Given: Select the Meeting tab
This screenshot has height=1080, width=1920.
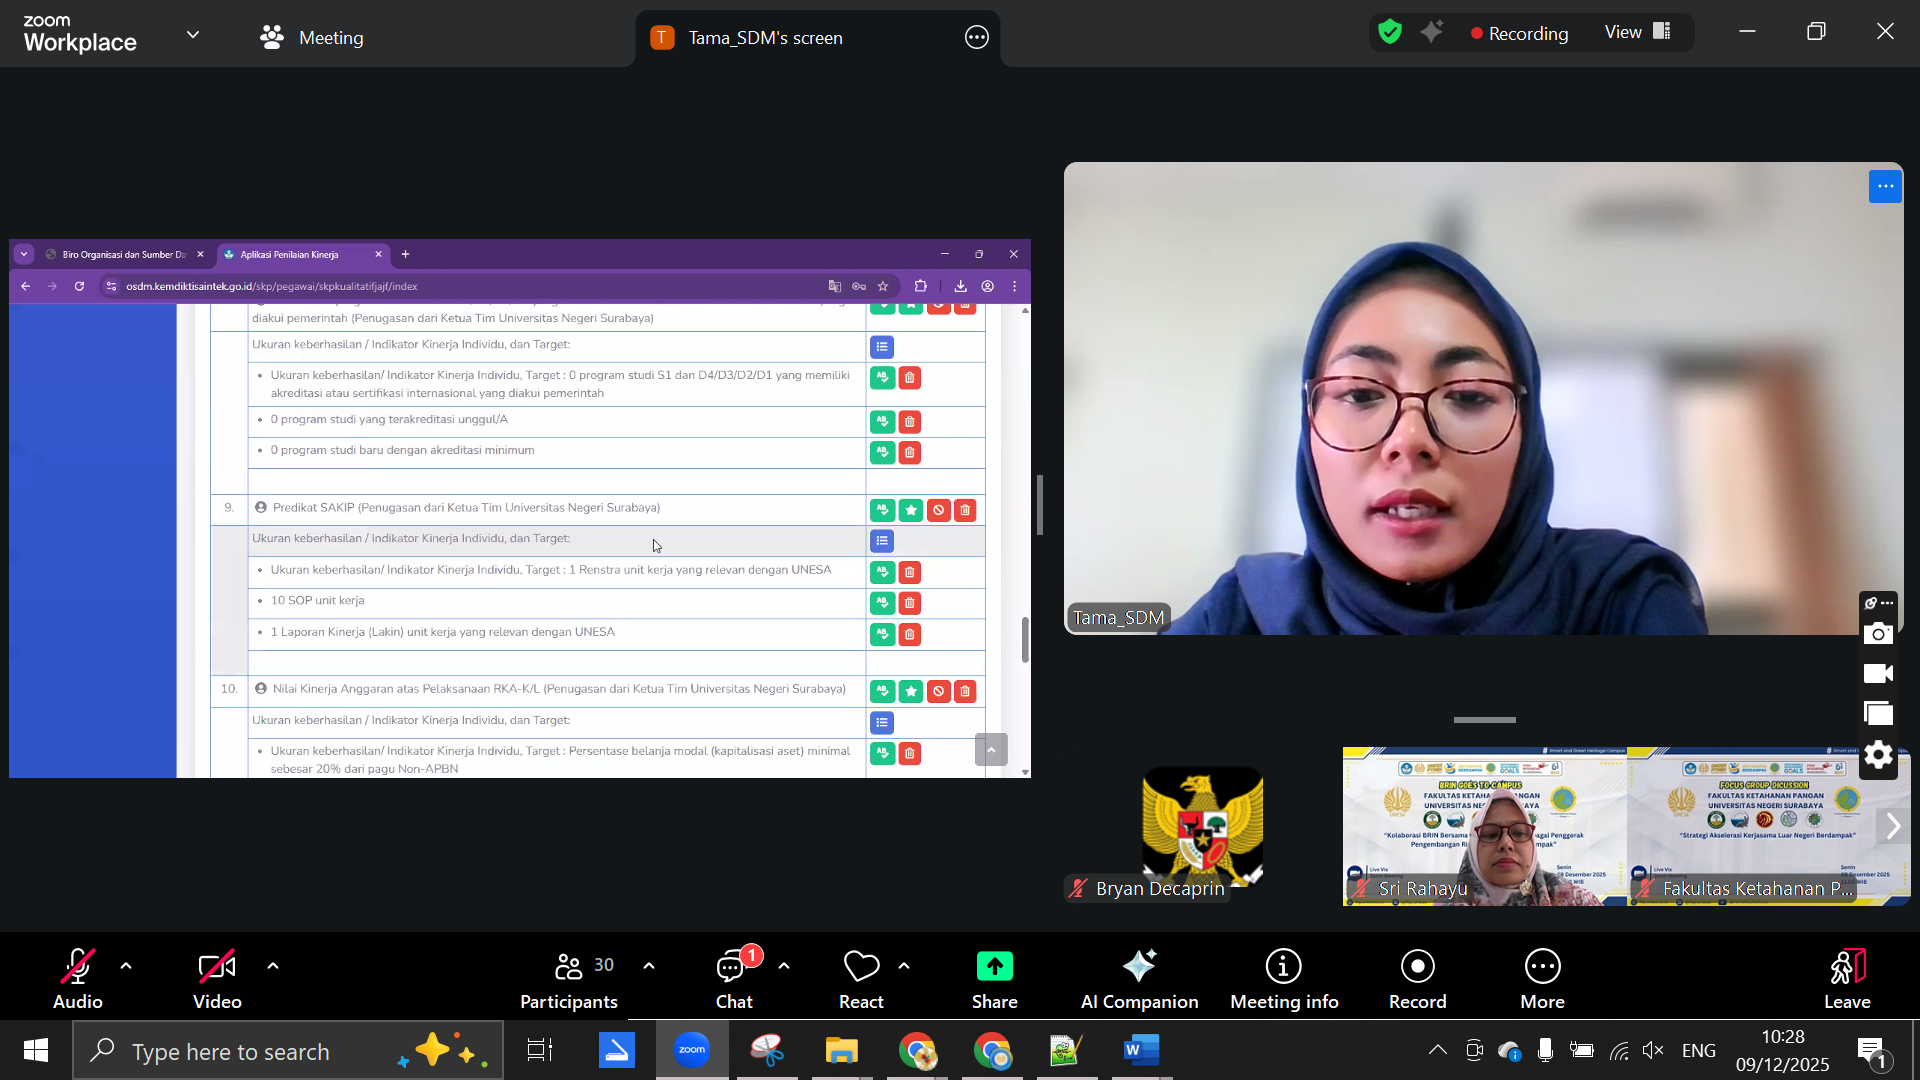Looking at the screenshot, I should (312, 37).
